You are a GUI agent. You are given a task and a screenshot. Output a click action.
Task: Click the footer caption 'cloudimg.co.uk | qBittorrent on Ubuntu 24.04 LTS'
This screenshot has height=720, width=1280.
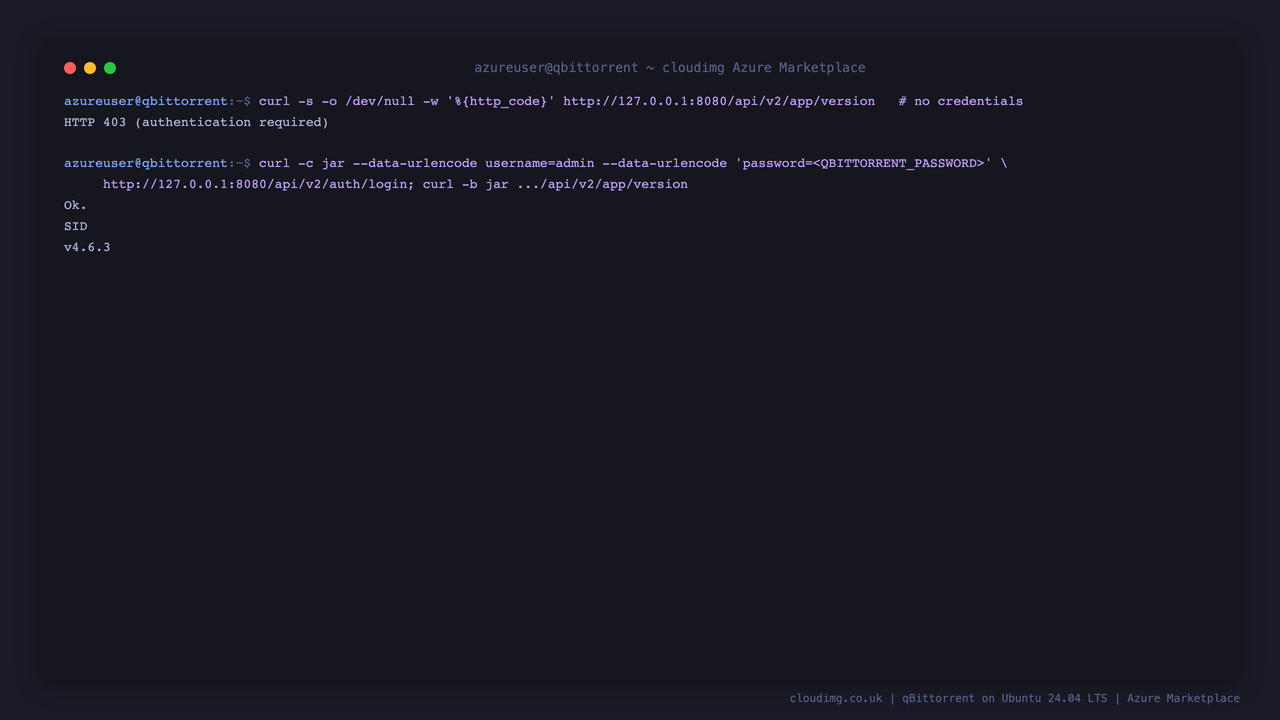pyautogui.click(x=948, y=698)
